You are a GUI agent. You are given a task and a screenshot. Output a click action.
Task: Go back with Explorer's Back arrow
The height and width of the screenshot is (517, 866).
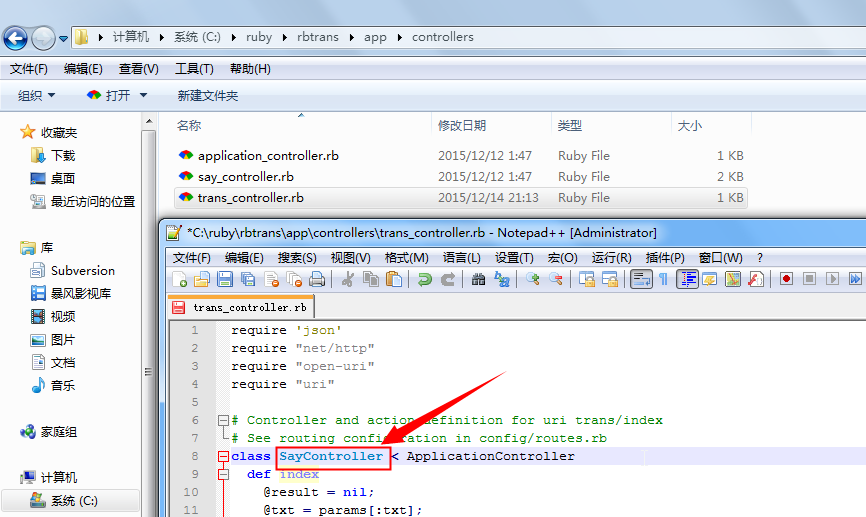pyautogui.click(x=15, y=39)
